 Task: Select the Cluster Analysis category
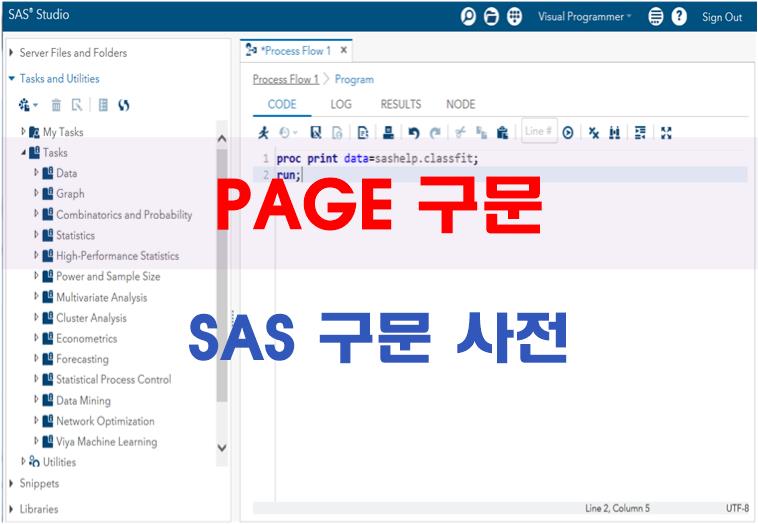[x=91, y=318]
